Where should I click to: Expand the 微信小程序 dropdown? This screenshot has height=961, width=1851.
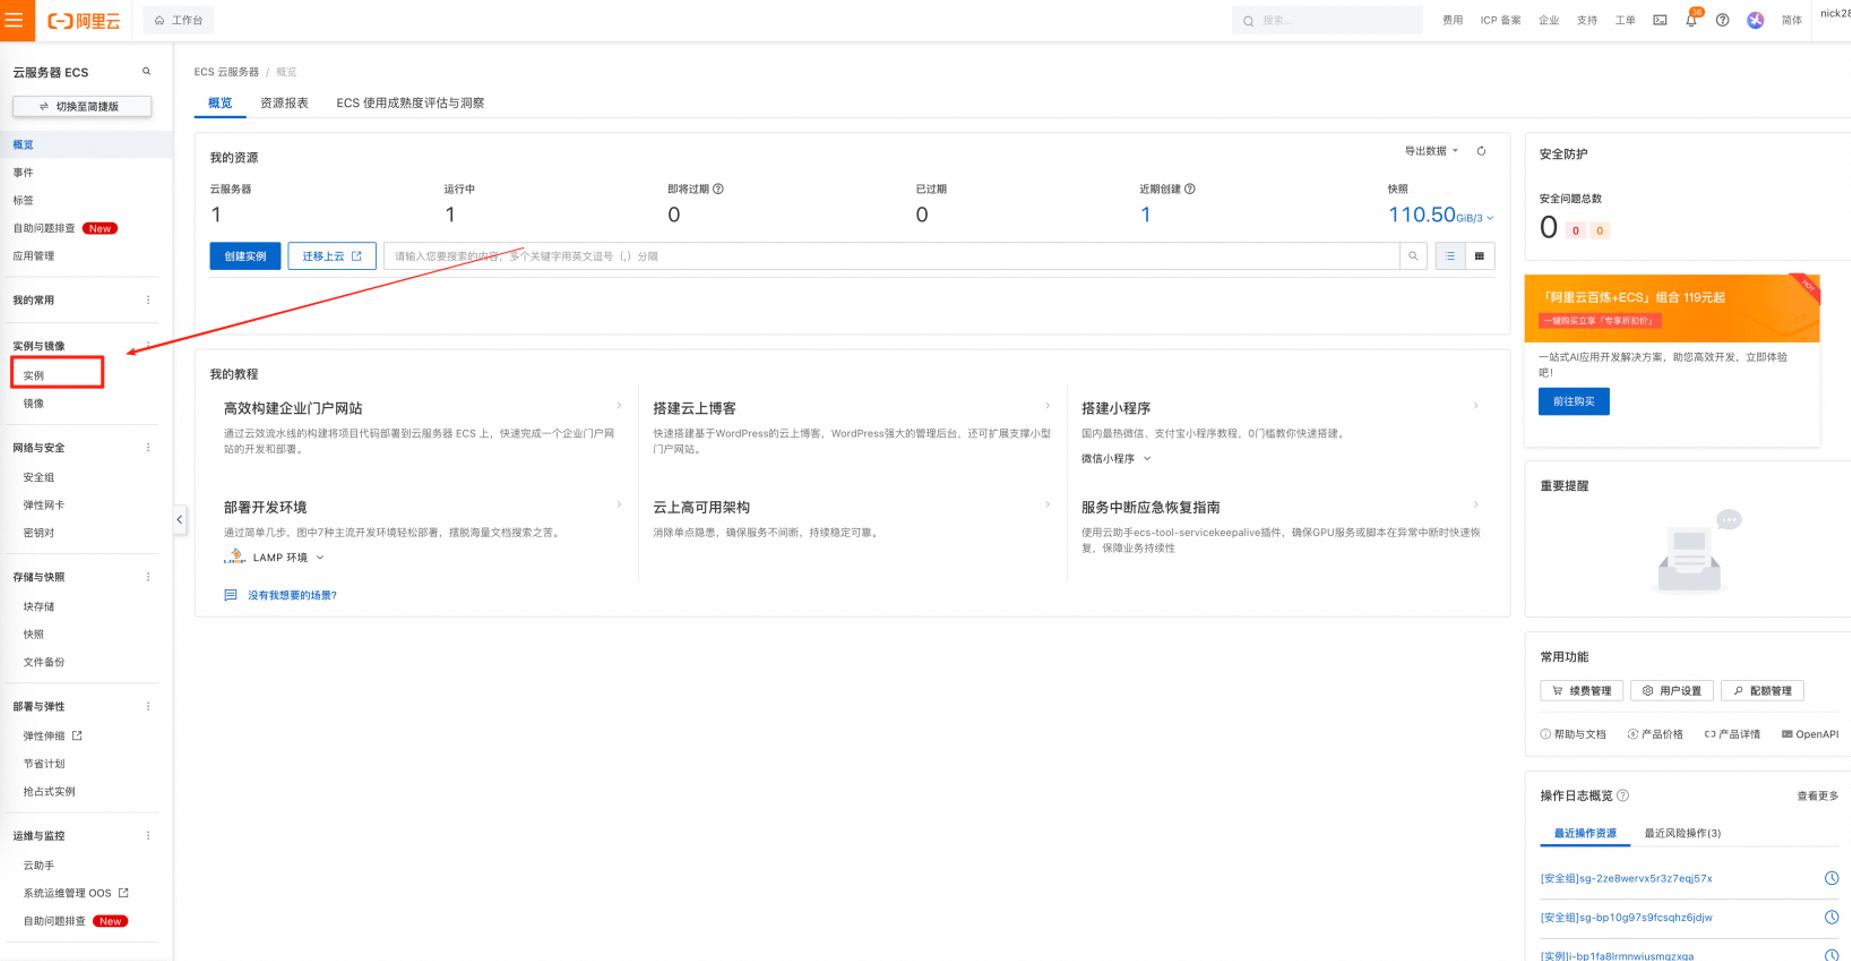click(1116, 459)
